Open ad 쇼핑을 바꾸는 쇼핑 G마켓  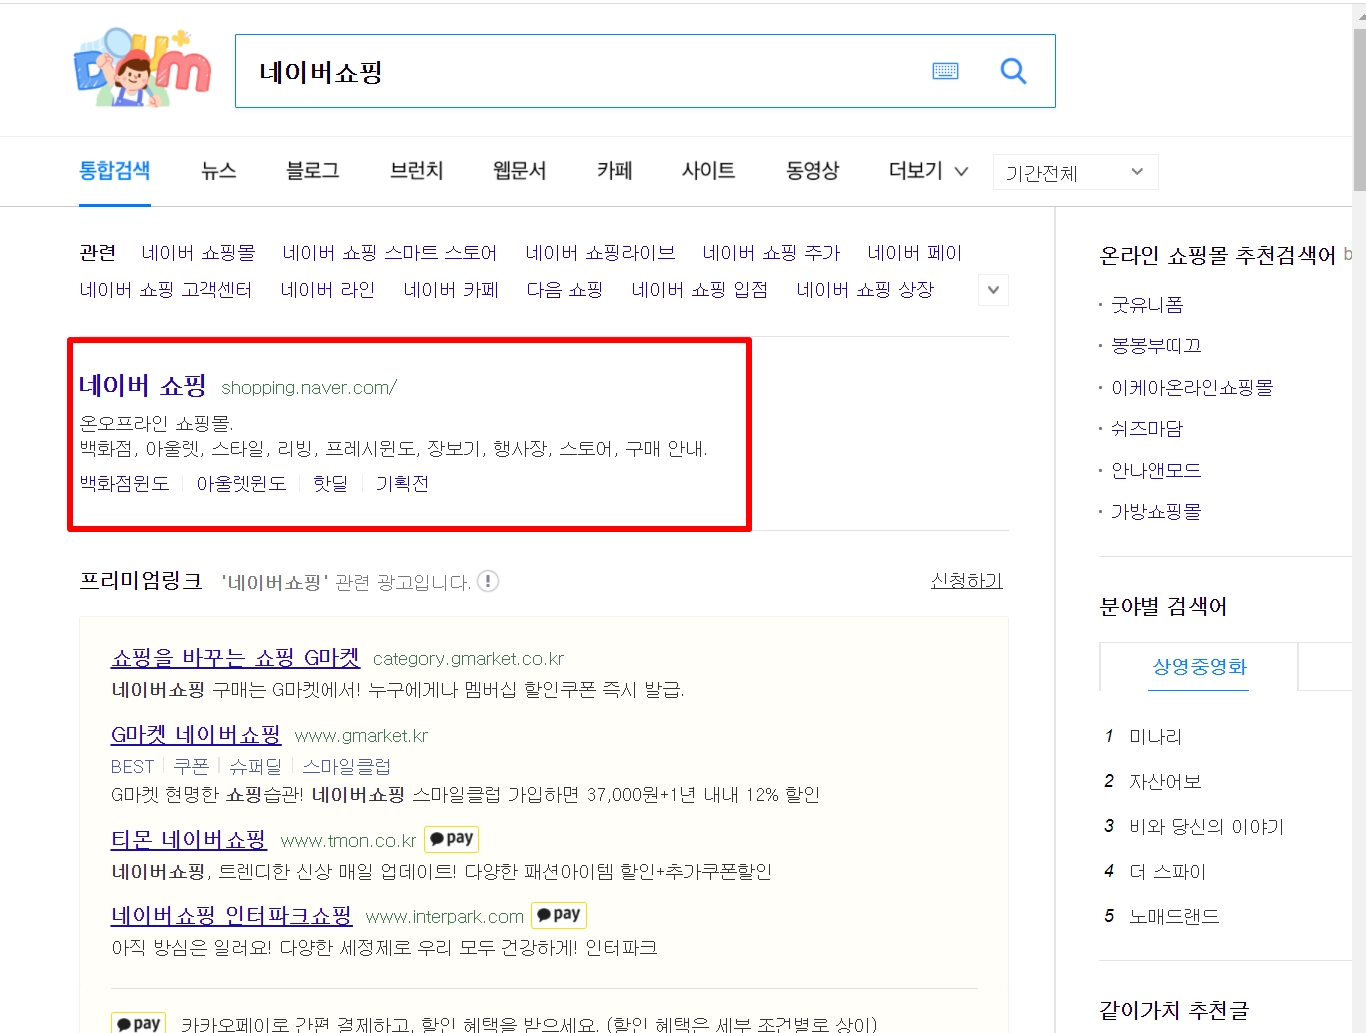tap(236, 658)
